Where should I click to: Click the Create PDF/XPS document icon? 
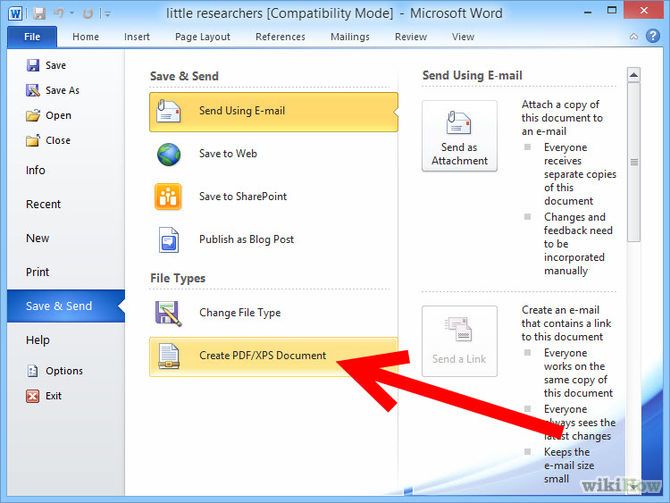point(169,356)
